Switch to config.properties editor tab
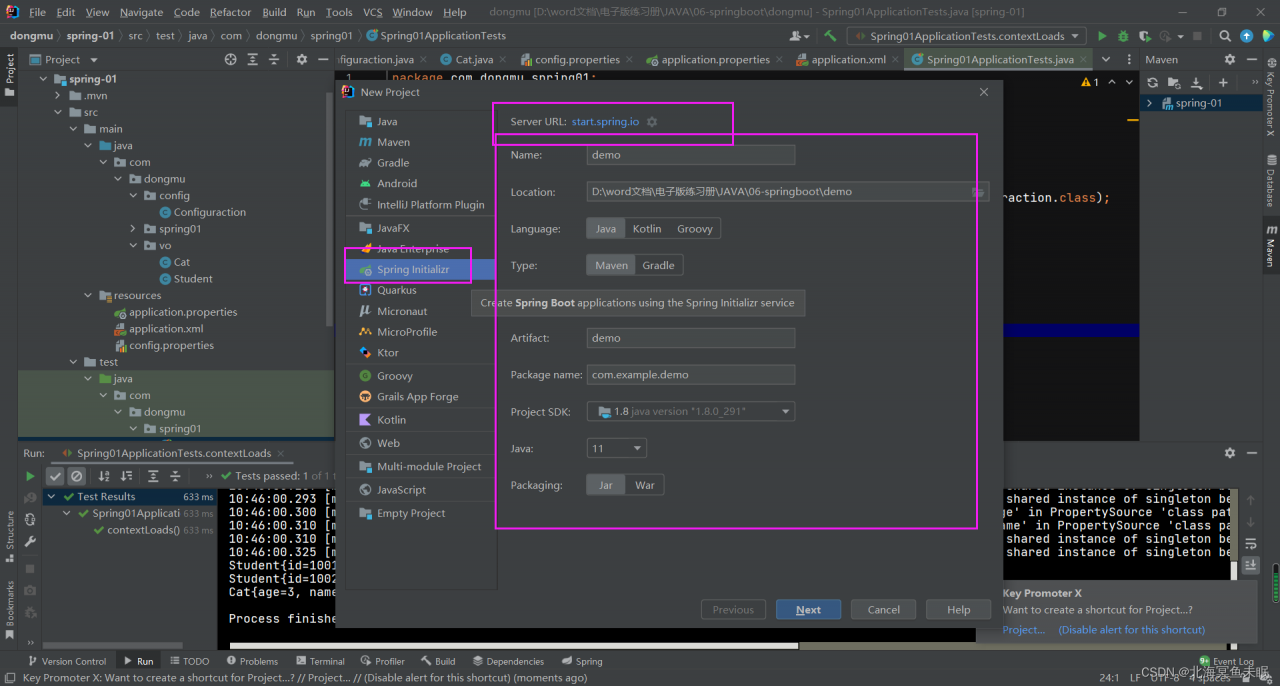 click(x=577, y=60)
